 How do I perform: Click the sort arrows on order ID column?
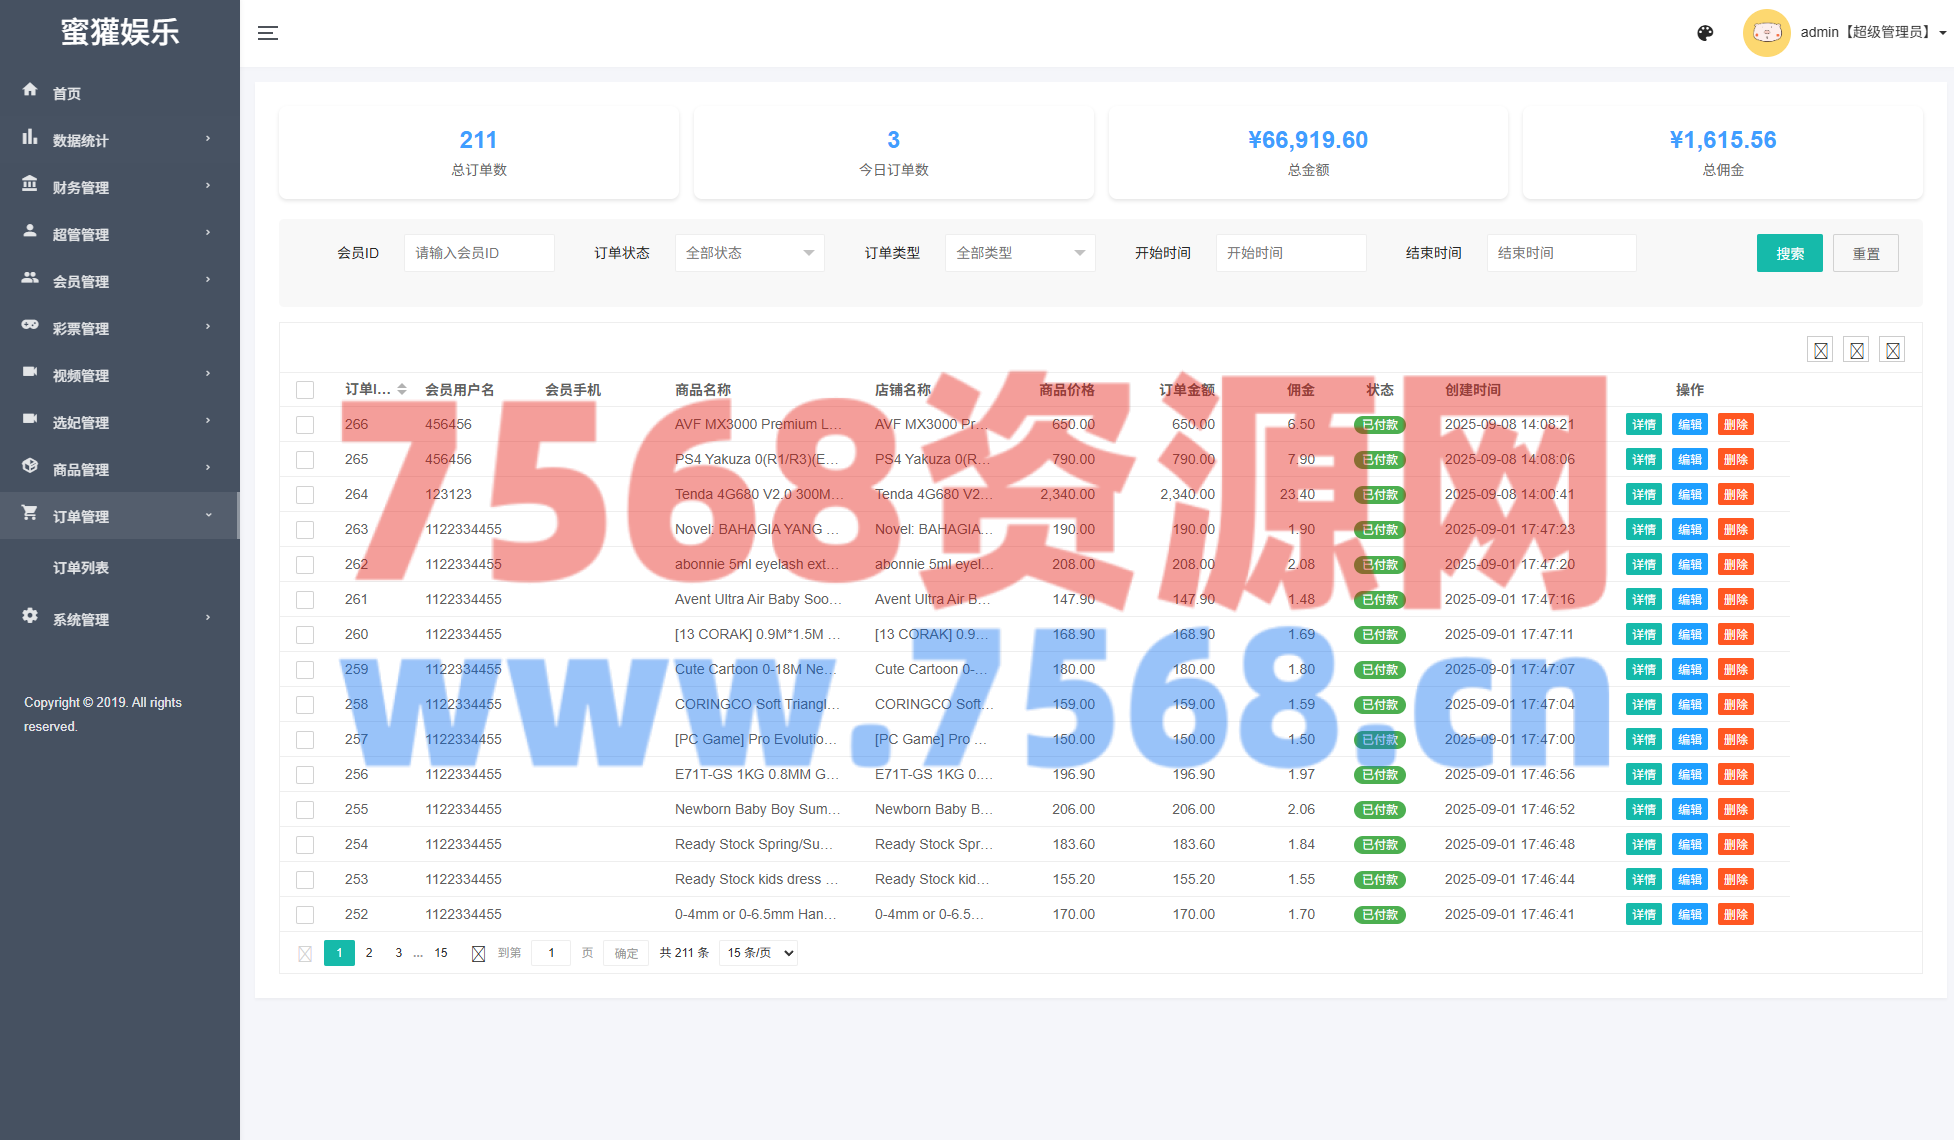[402, 389]
